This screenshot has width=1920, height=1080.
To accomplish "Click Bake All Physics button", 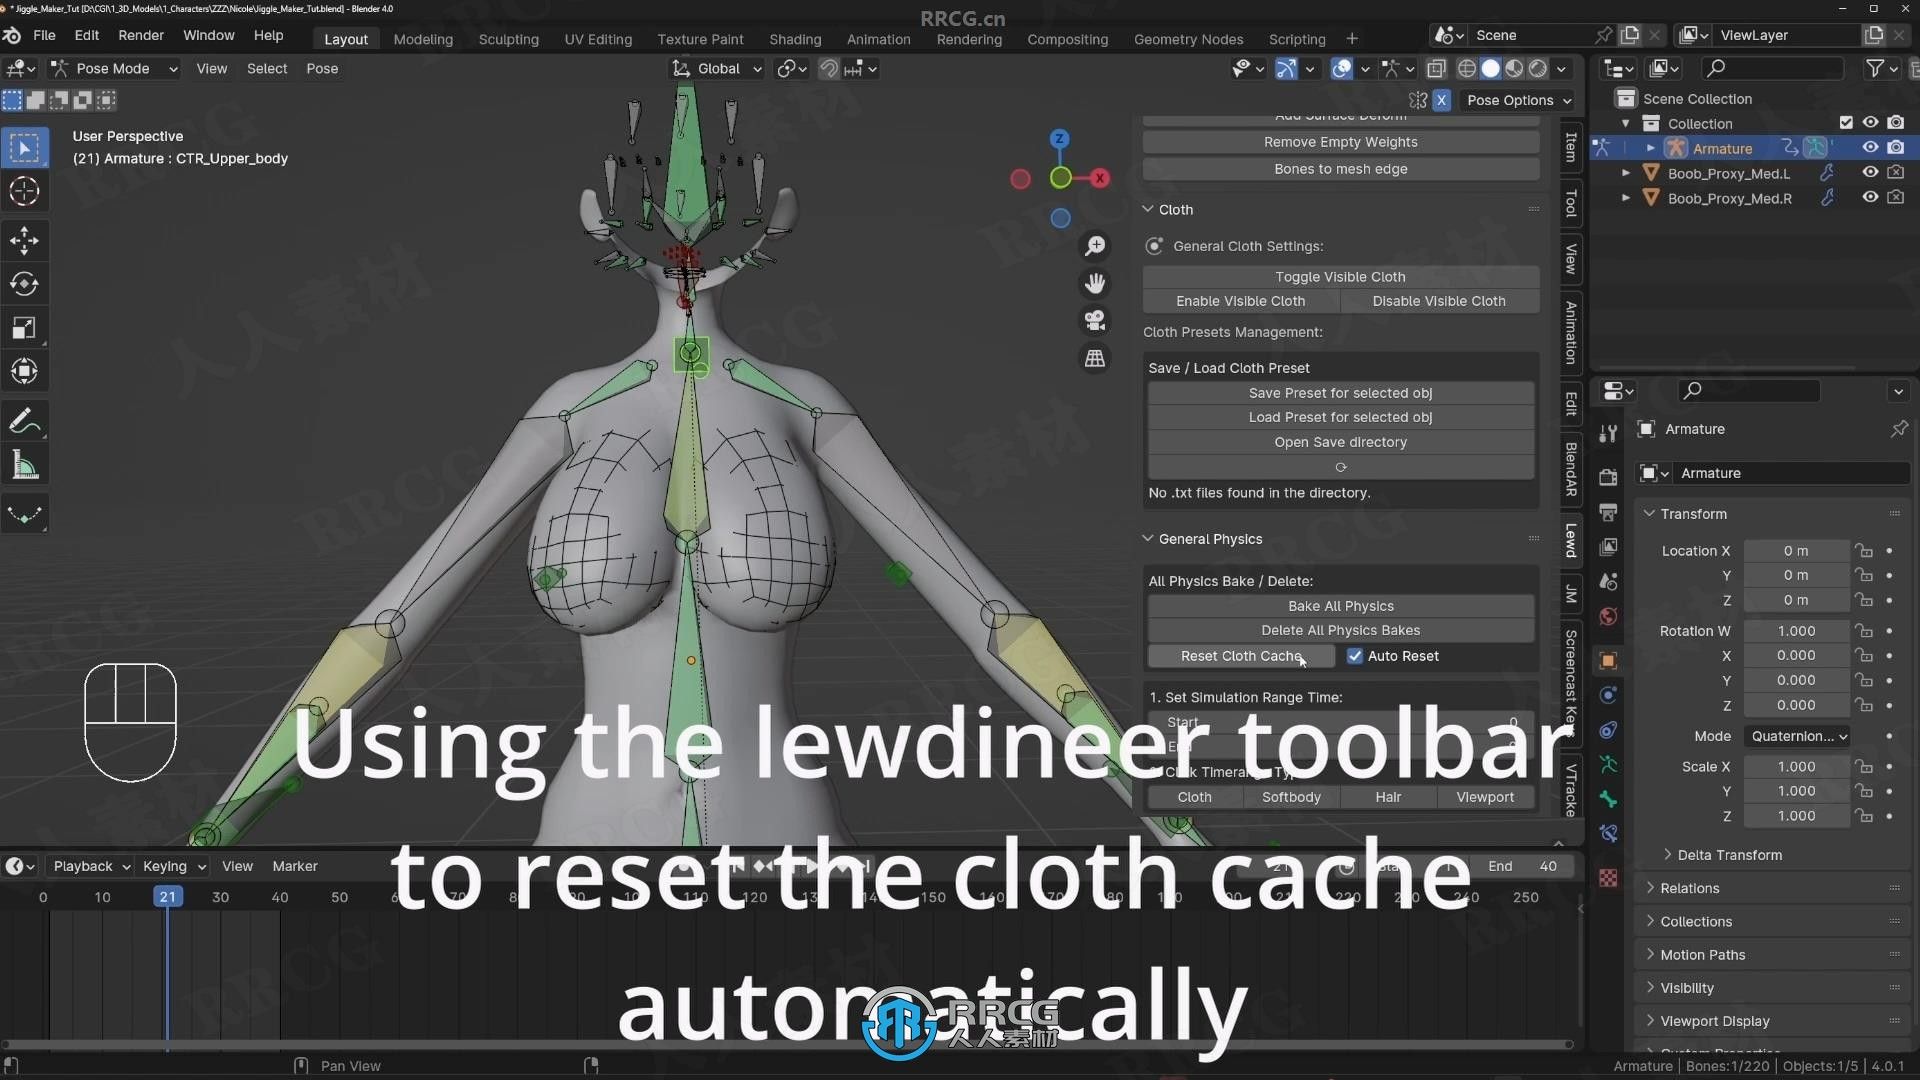I will (x=1340, y=606).
